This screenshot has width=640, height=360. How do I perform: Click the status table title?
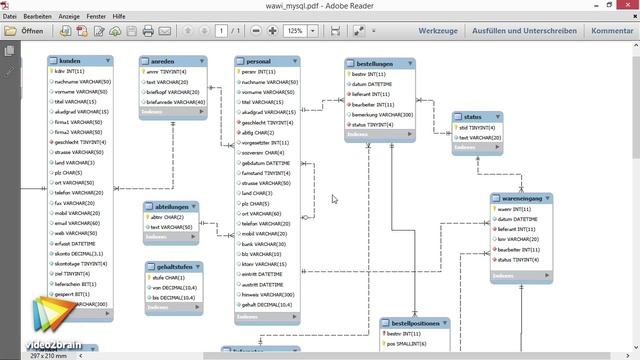pos(473,117)
